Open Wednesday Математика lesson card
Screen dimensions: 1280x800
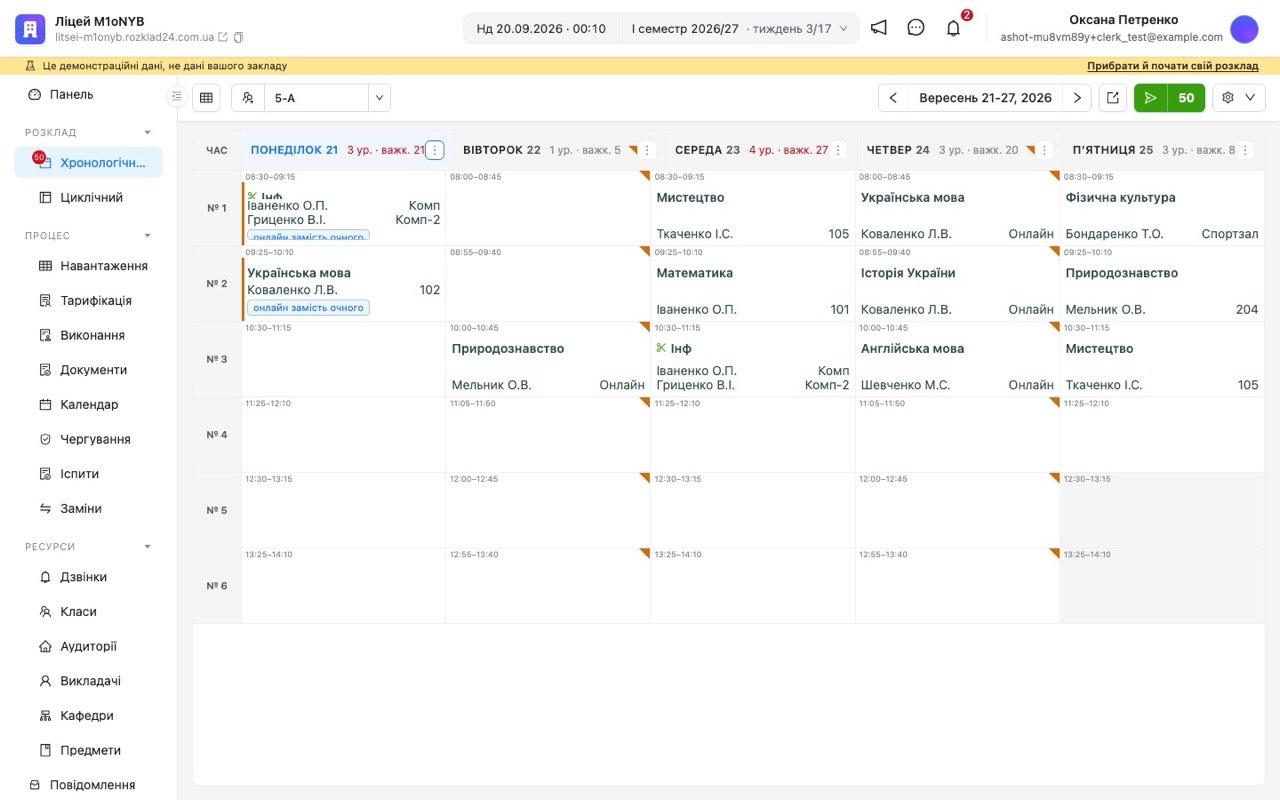pyautogui.click(x=753, y=283)
